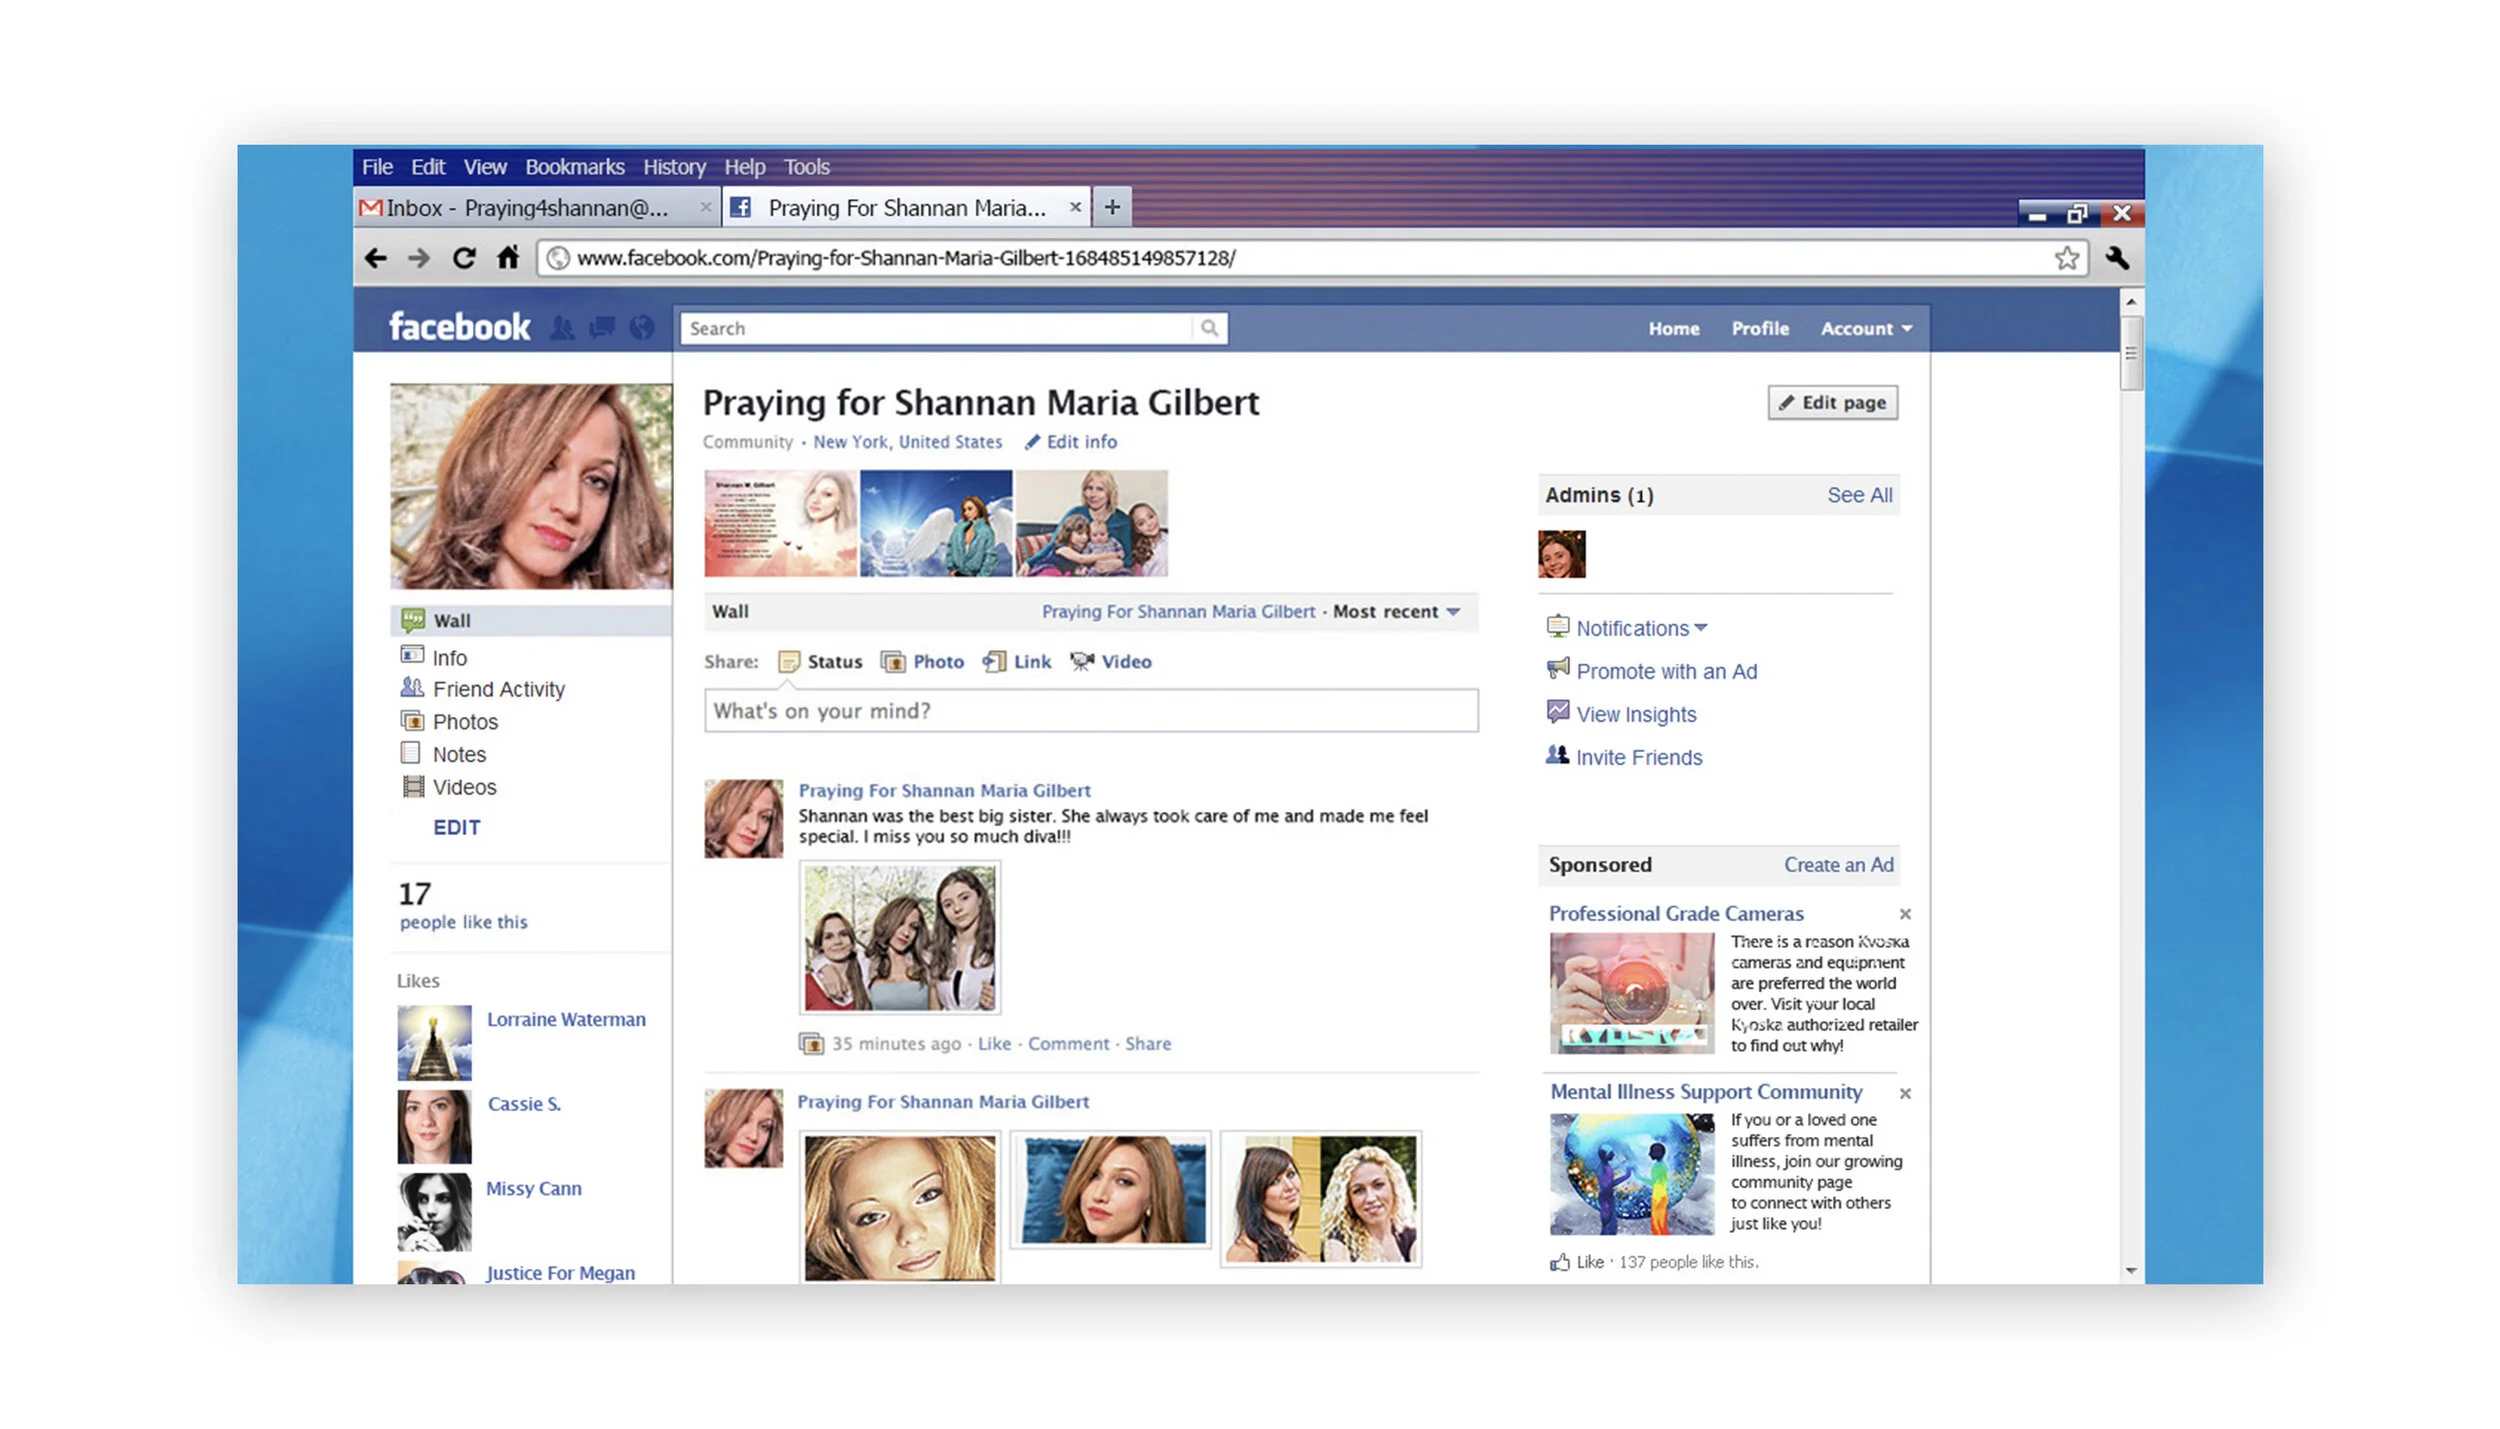Image resolution: width=2500 pixels, height=1429 pixels.
Task: Close the Inbox Gmail tab
Action: (705, 207)
